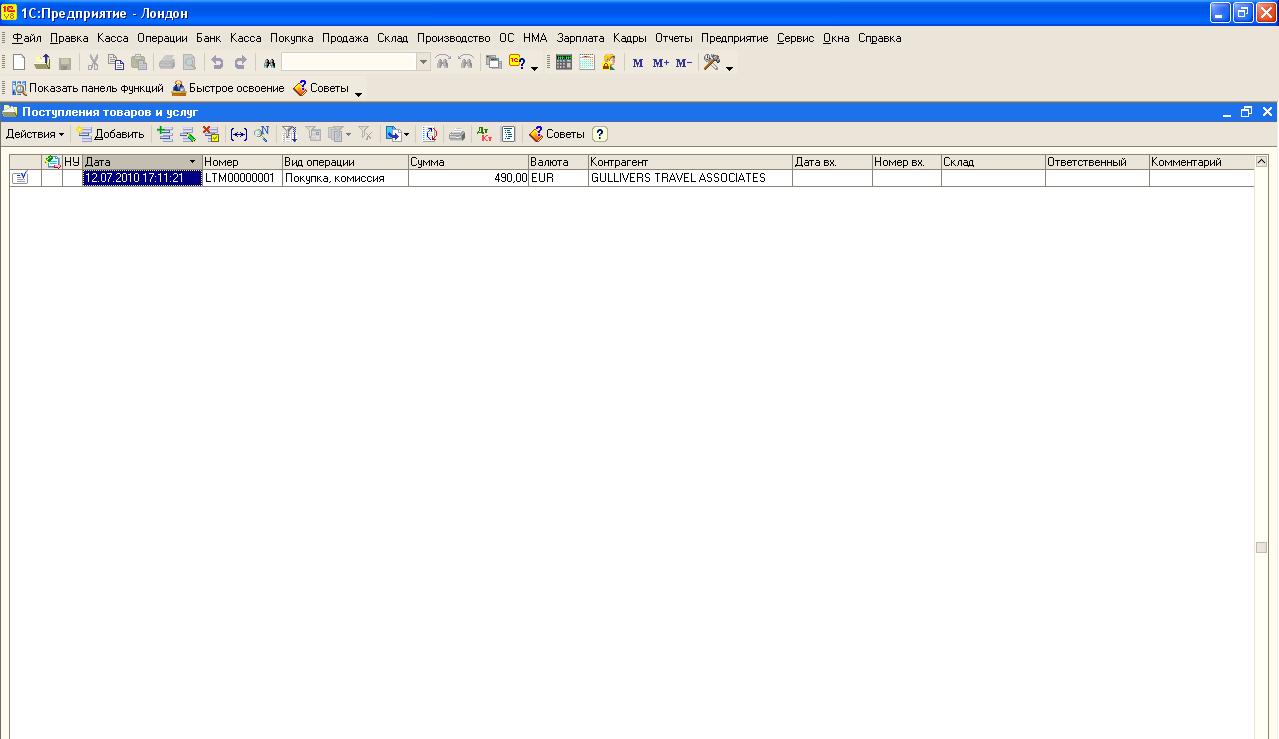The image size is (1279, 739).
Task: Click the posted document icon in first row
Action: point(20,178)
